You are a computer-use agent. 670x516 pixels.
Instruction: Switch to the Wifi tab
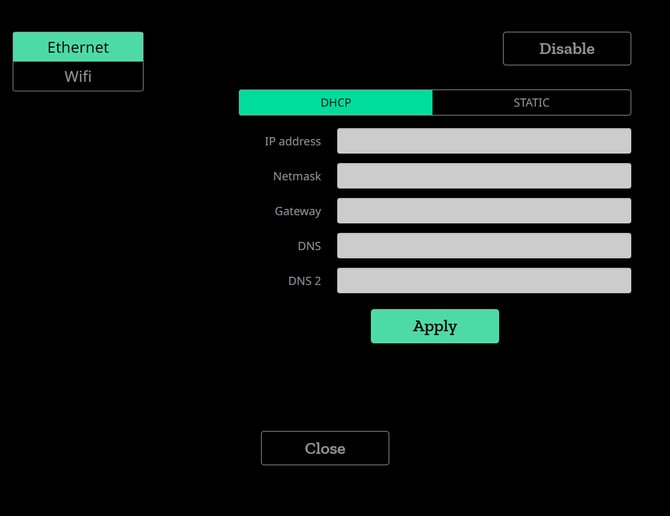[x=78, y=76]
